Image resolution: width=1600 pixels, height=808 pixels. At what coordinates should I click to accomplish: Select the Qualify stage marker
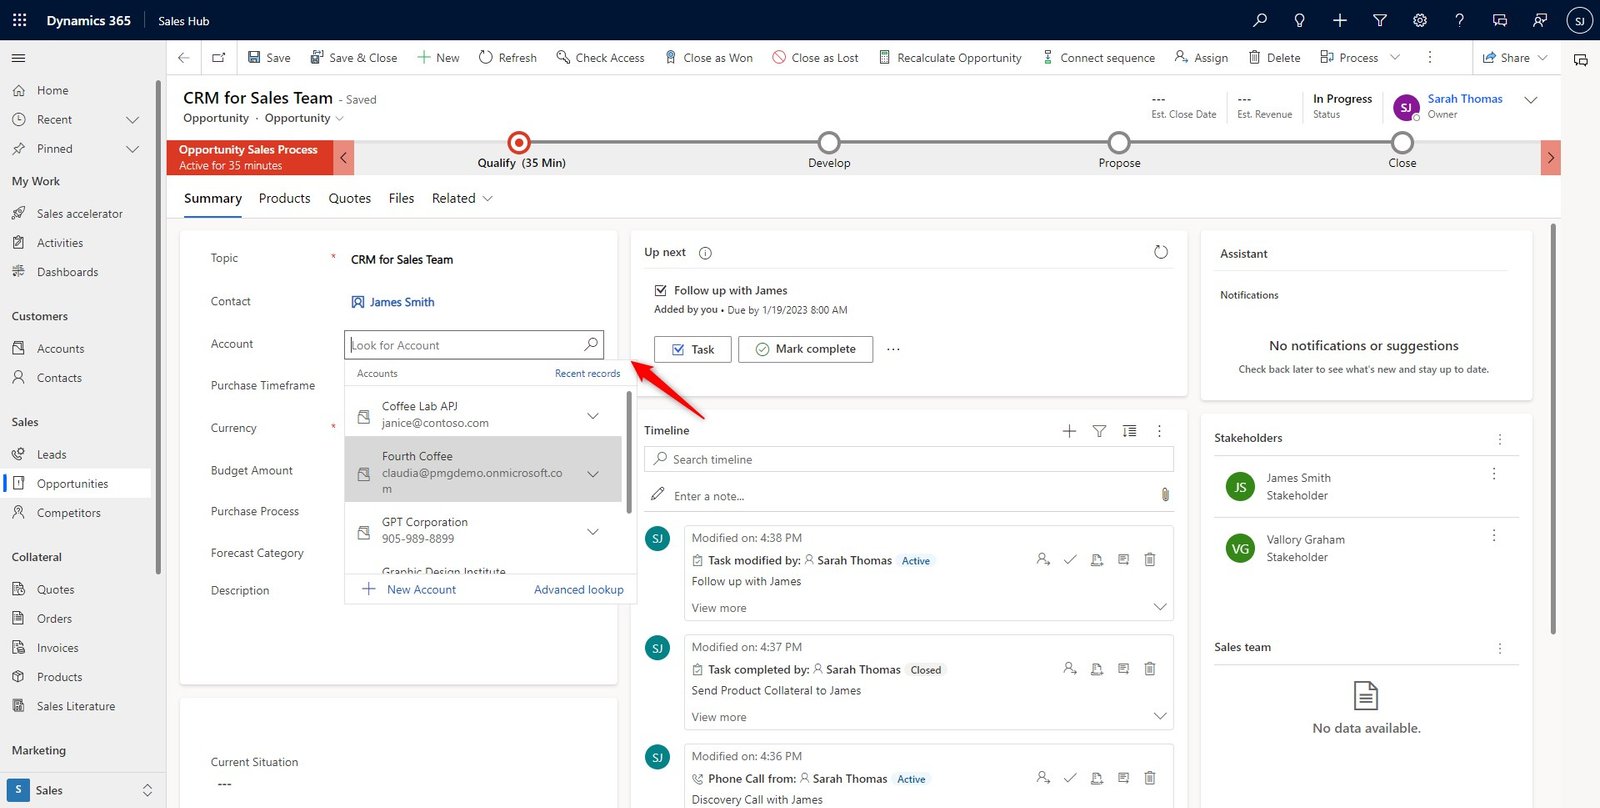click(x=519, y=142)
